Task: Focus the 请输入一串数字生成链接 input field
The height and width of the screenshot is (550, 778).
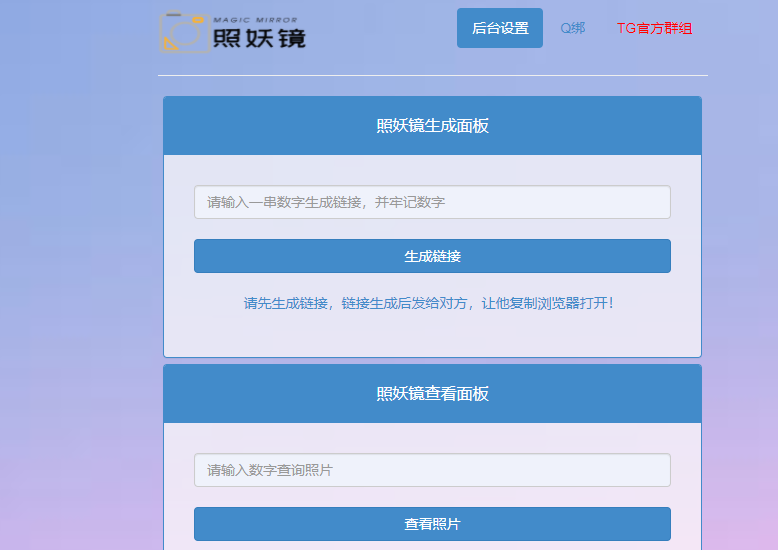Action: click(432, 202)
